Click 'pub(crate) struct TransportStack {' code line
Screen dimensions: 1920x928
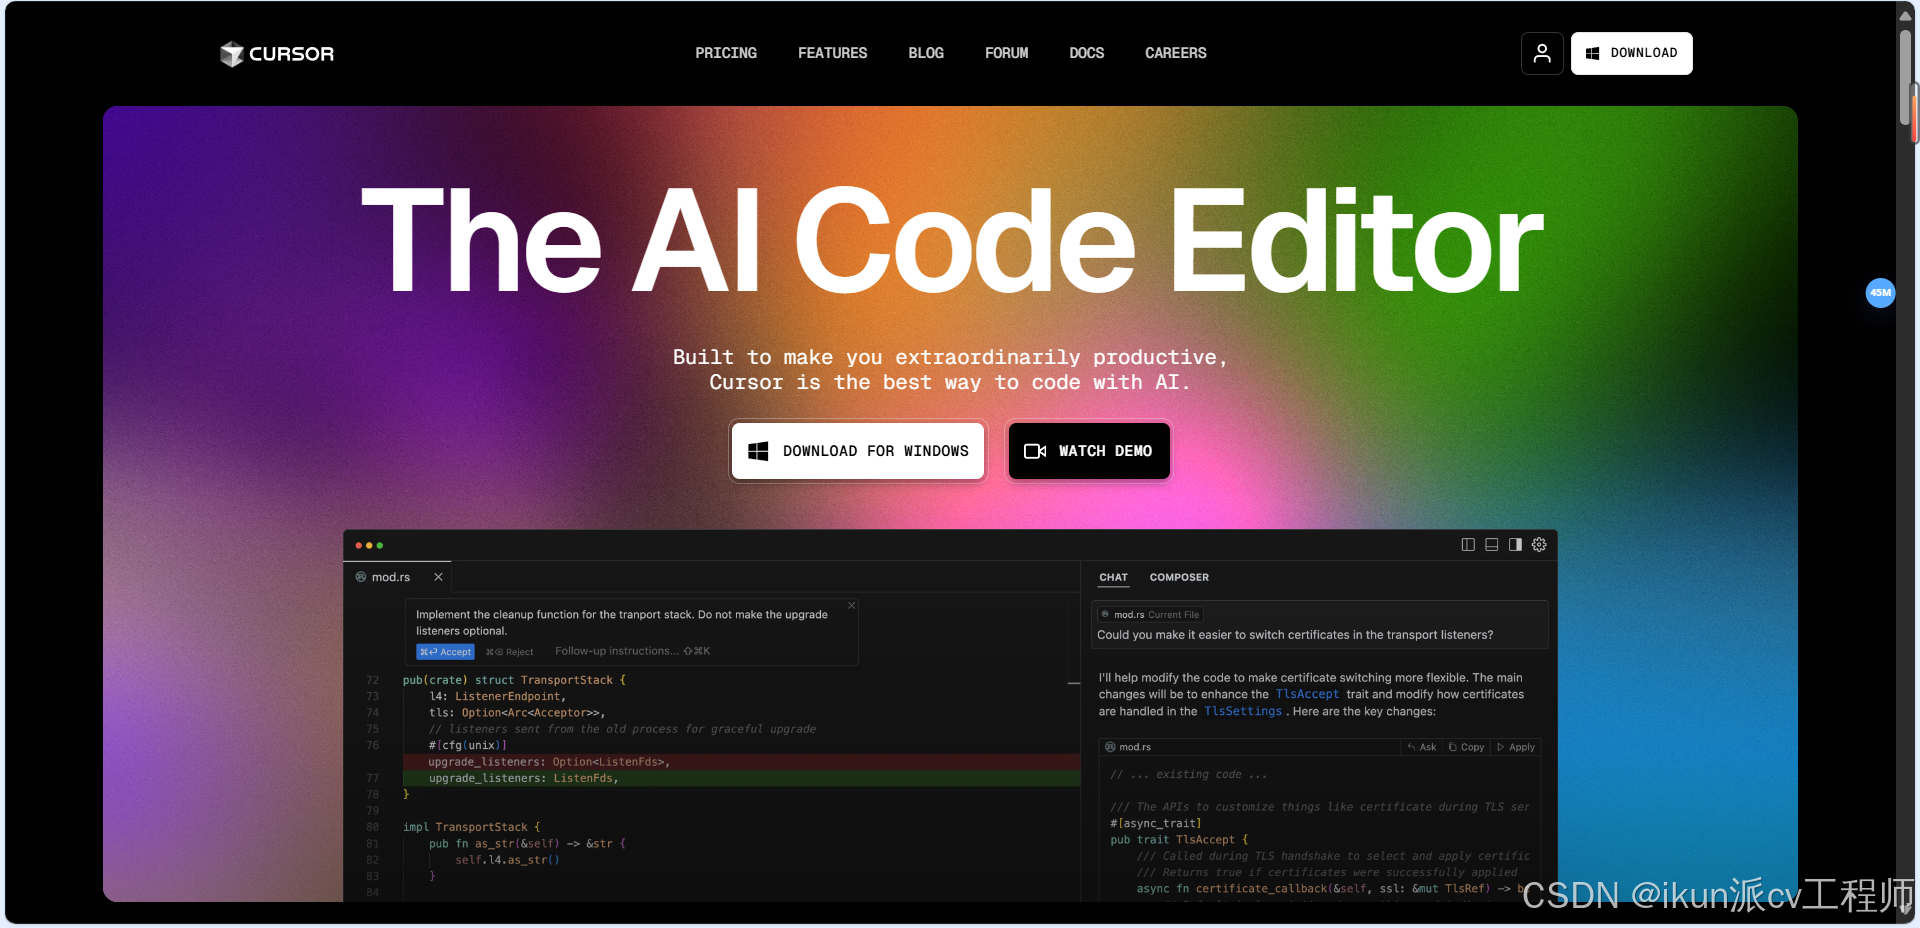point(514,680)
